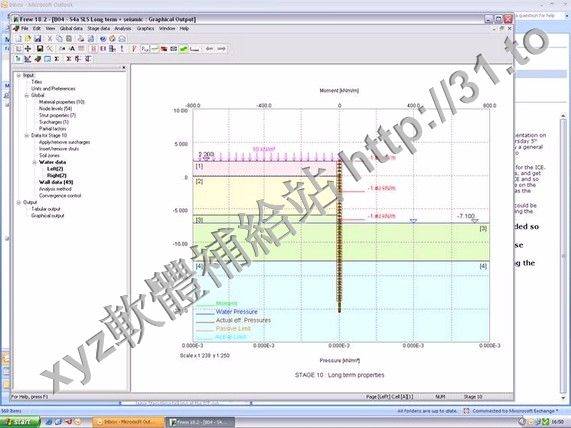Click the Print Preview toolbar icon

[x=91, y=38]
